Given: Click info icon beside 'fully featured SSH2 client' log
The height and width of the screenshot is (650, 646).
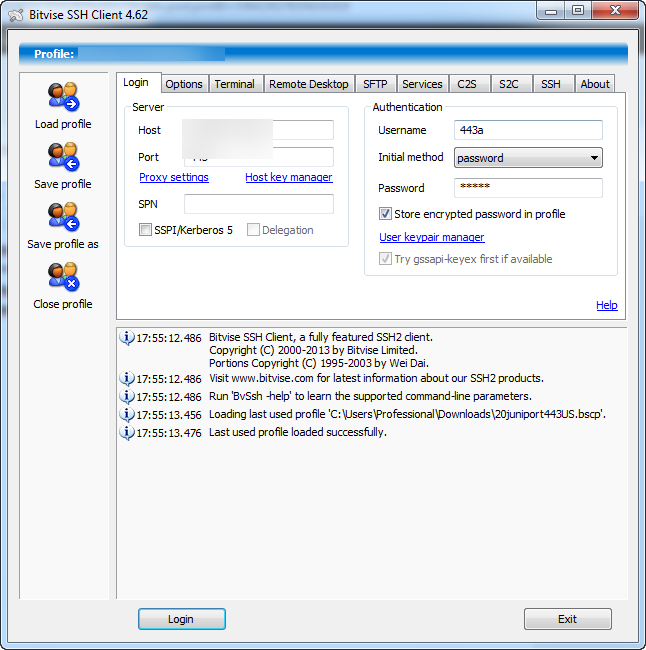Looking at the screenshot, I should click(126, 337).
